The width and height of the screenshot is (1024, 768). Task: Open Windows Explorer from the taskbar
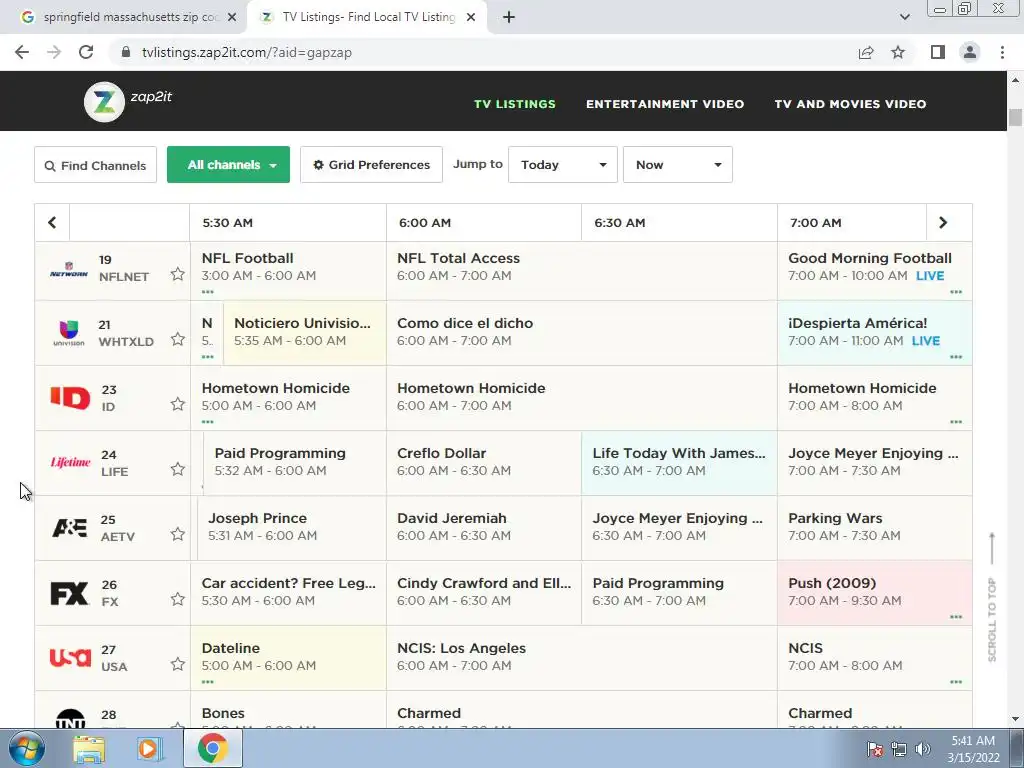(x=89, y=748)
